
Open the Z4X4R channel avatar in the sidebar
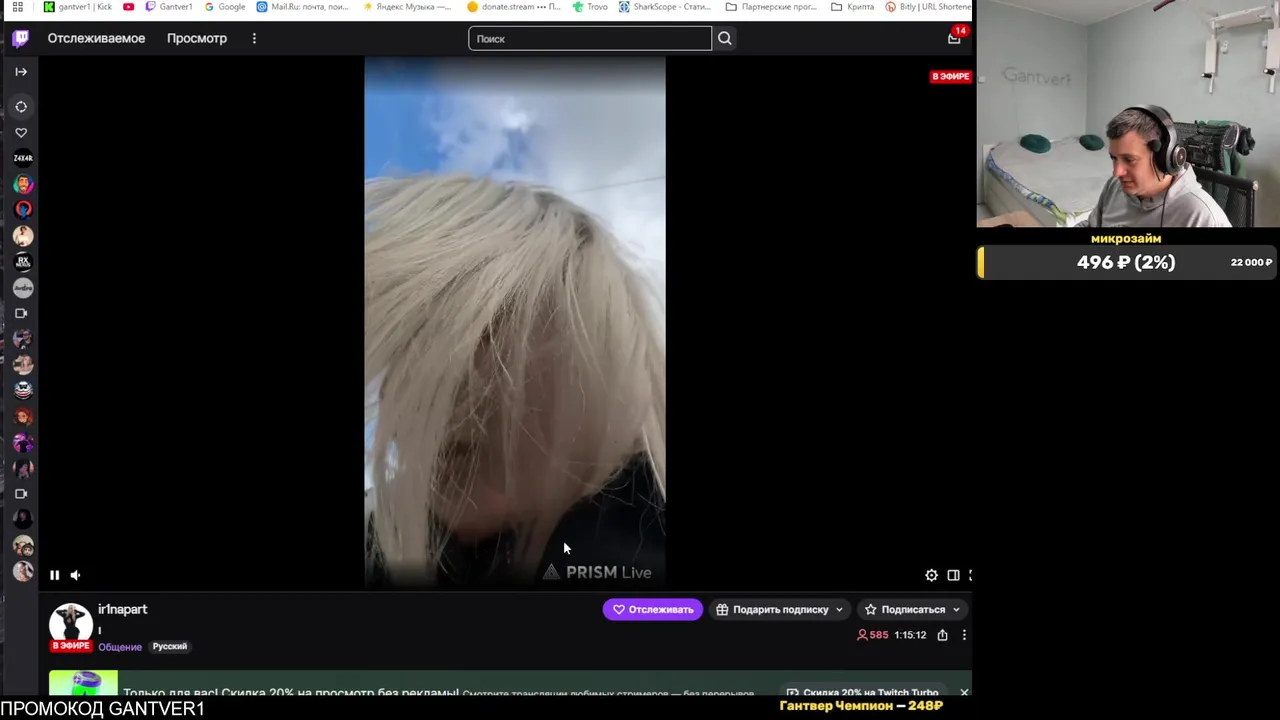[x=22, y=158]
